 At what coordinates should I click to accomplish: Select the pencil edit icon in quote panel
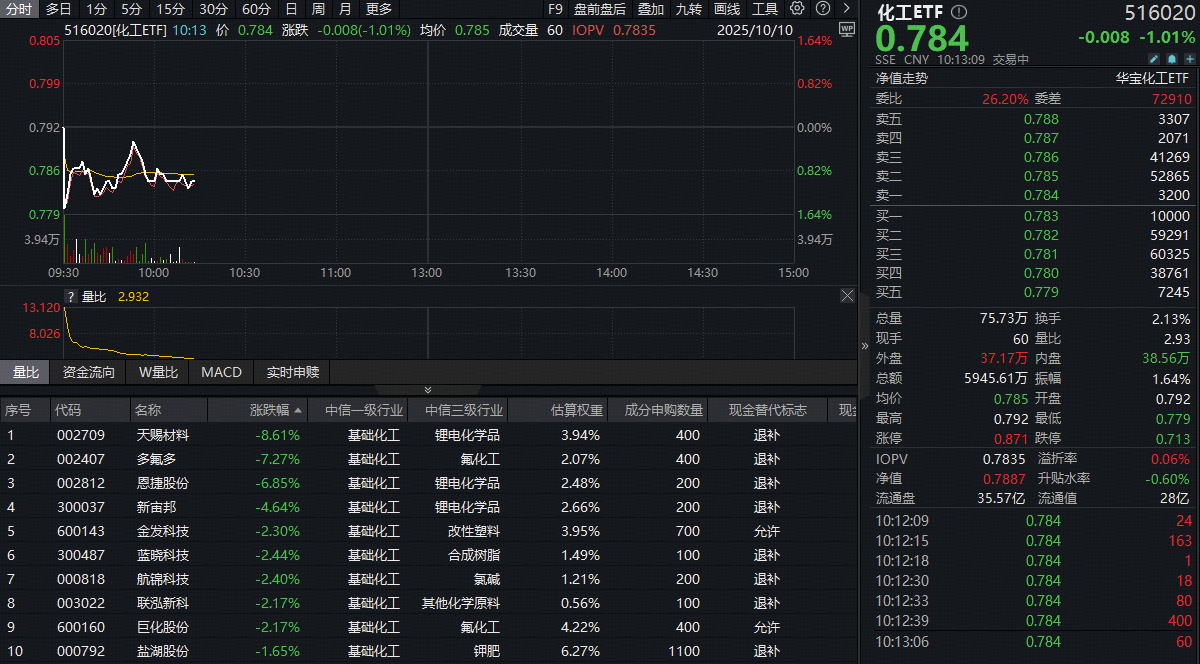click(1154, 59)
